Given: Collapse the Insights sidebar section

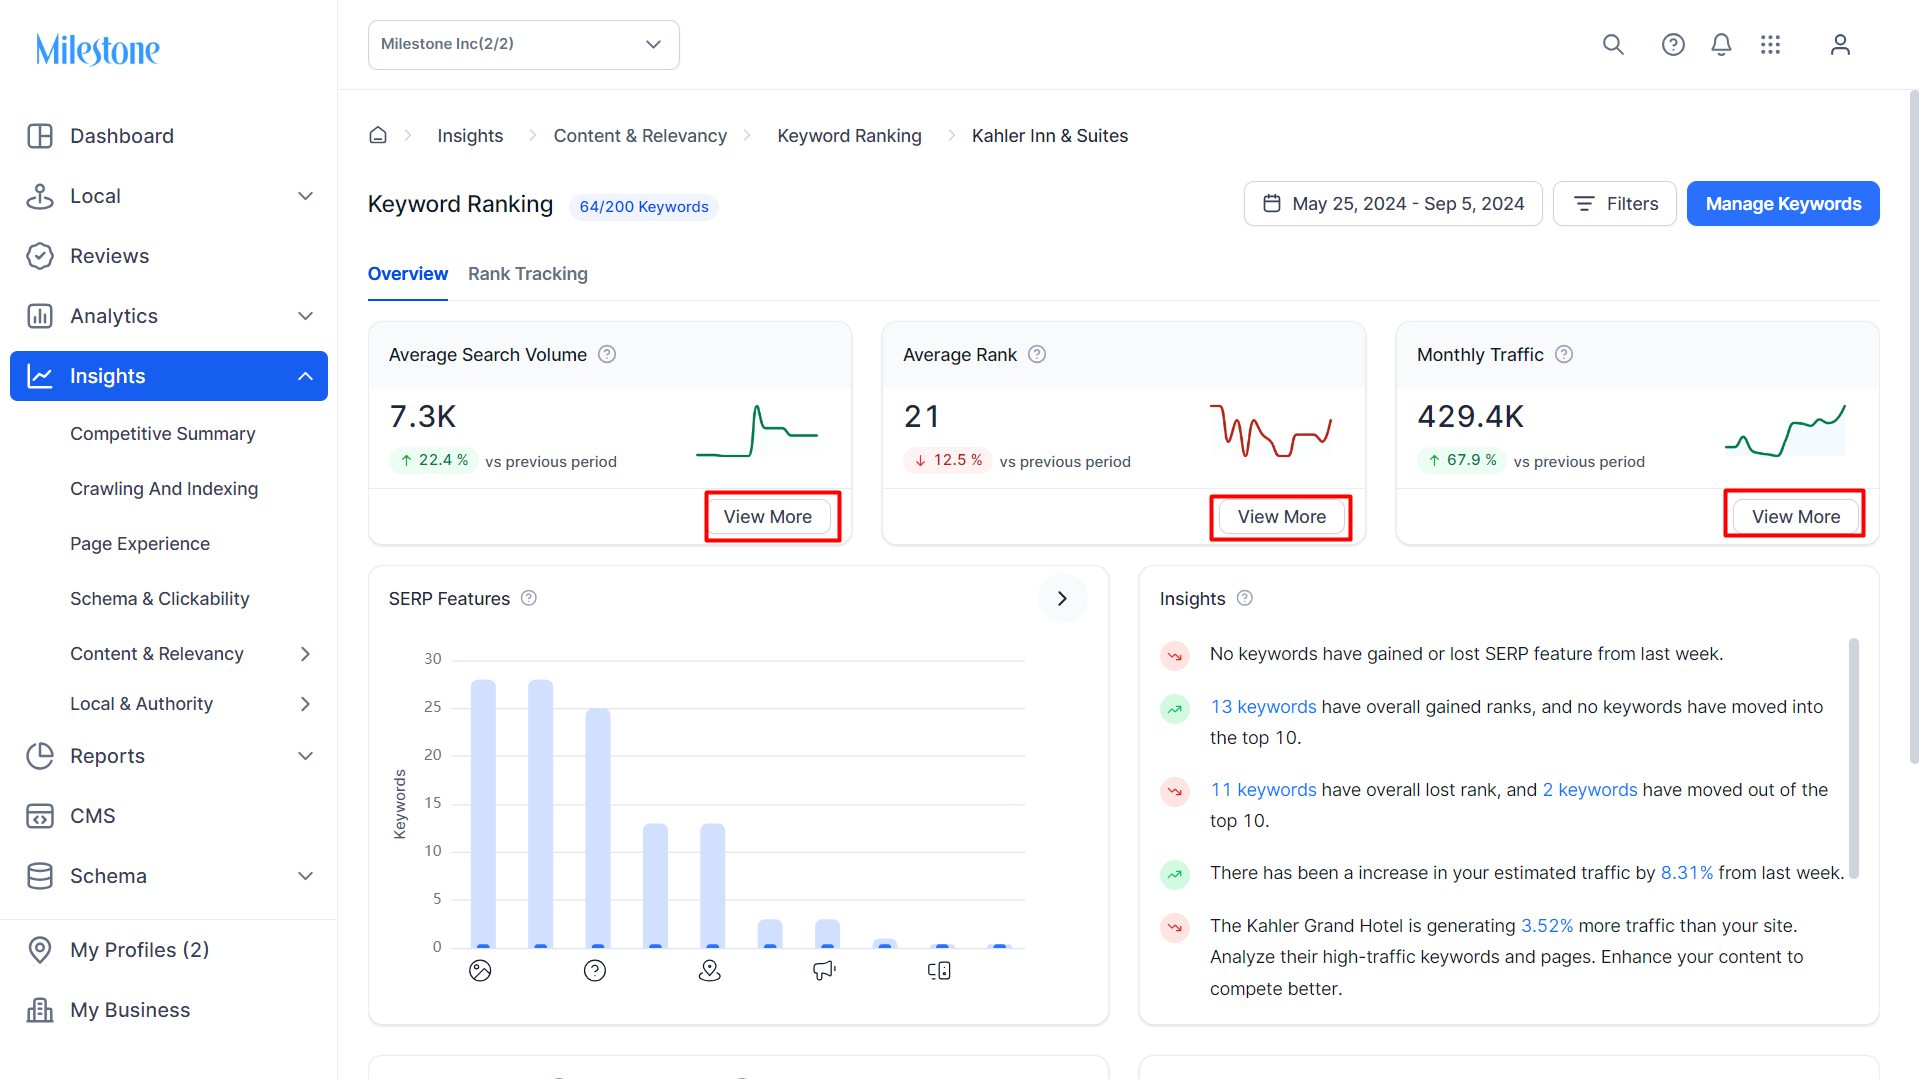Looking at the screenshot, I should tap(306, 376).
